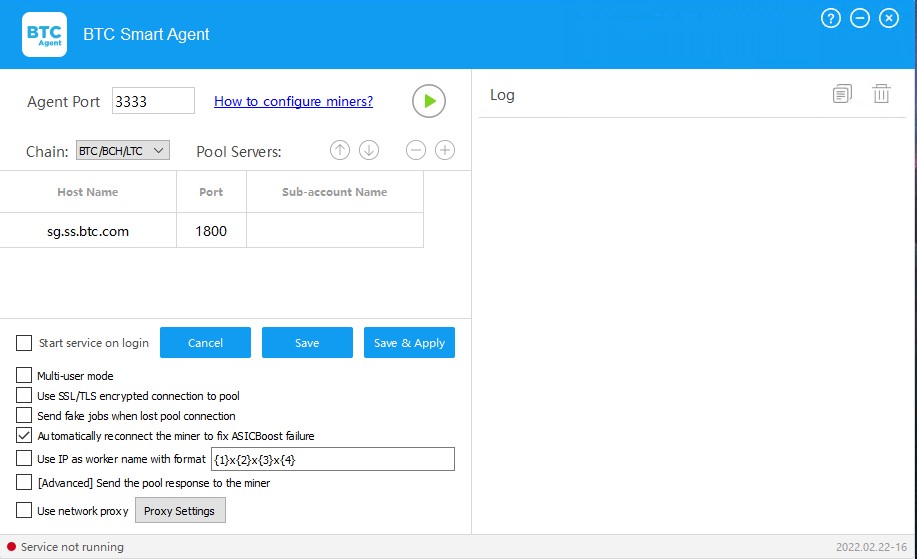
Task: Click the Port column header
Action: (x=211, y=192)
